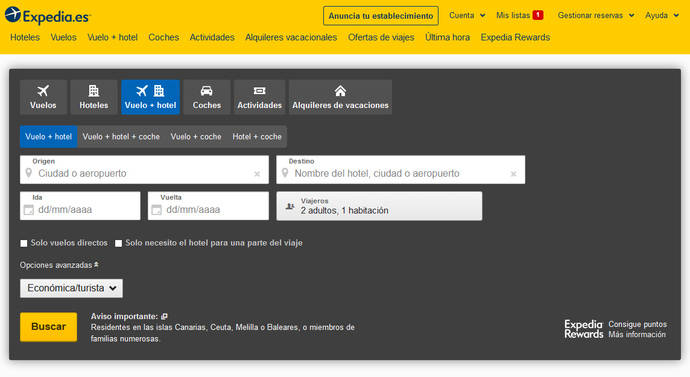Viewport: 690px width, 377px height.
Task: Click the calendar icon in Ida field
Action: 29,210
